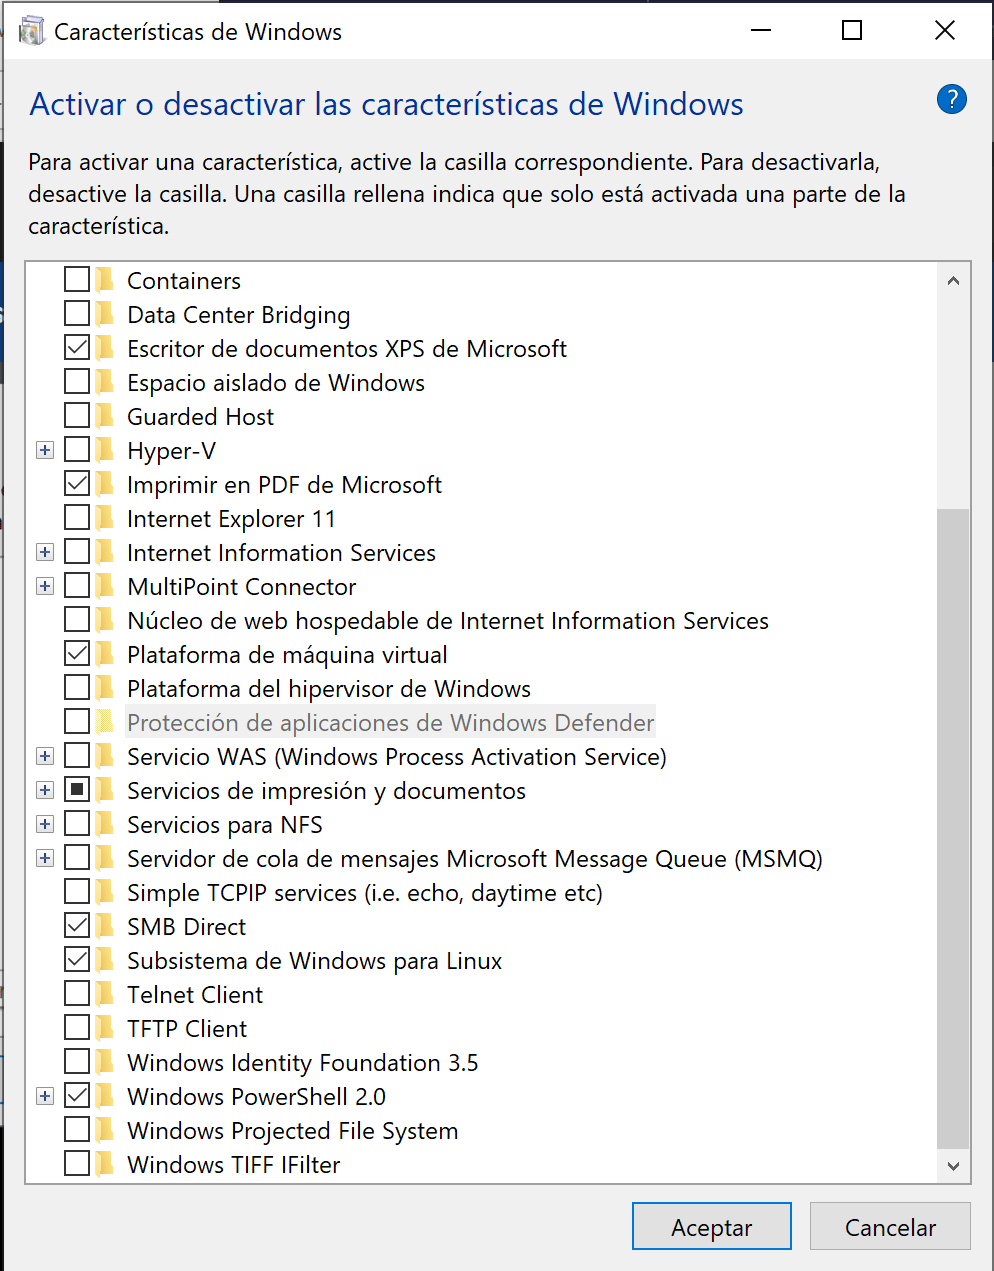Check the Servicios para NFS checkbox
Viewport: 994px width, 1271px height.
click(77, 823)
